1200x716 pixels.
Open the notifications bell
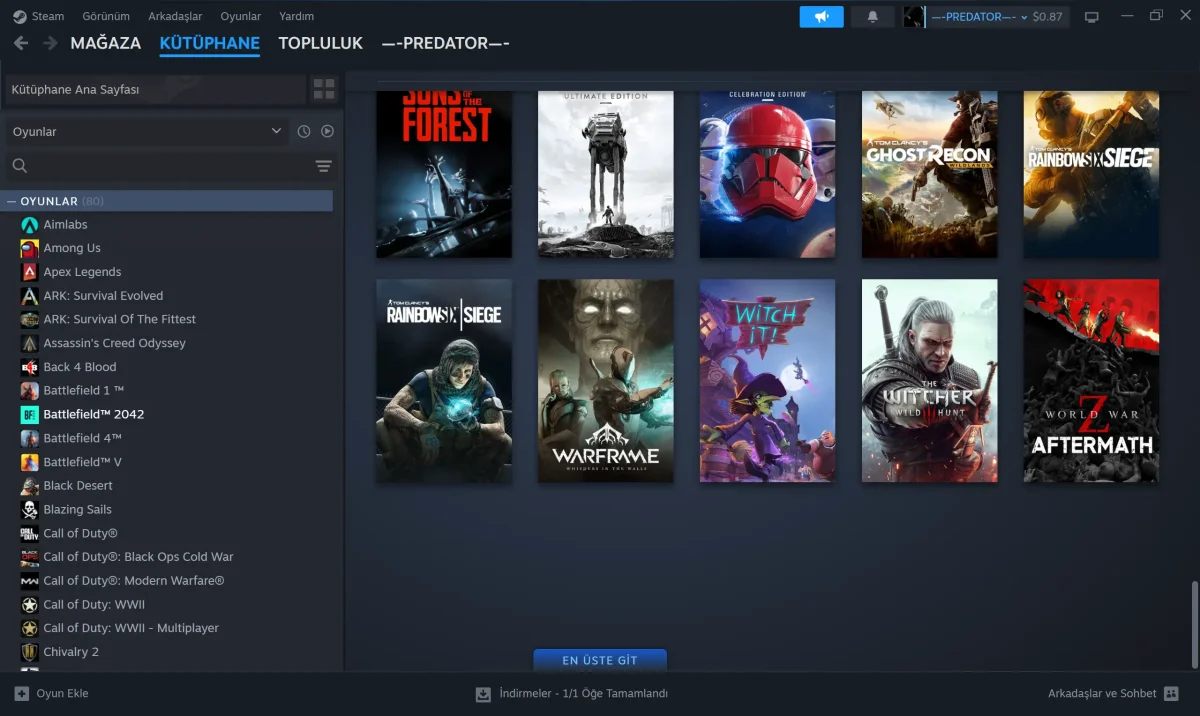coord(871,16)
